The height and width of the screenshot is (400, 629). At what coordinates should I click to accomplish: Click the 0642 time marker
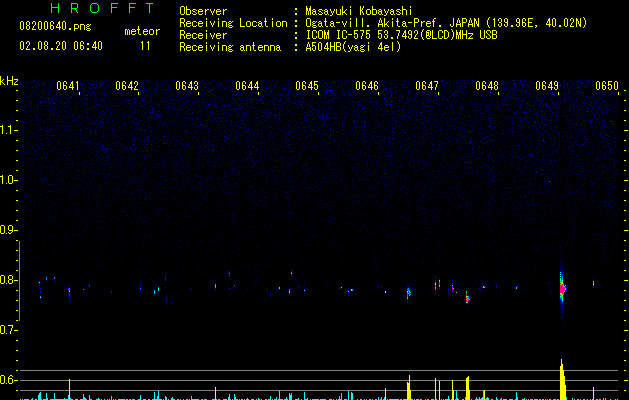click(x=127, y=86)
